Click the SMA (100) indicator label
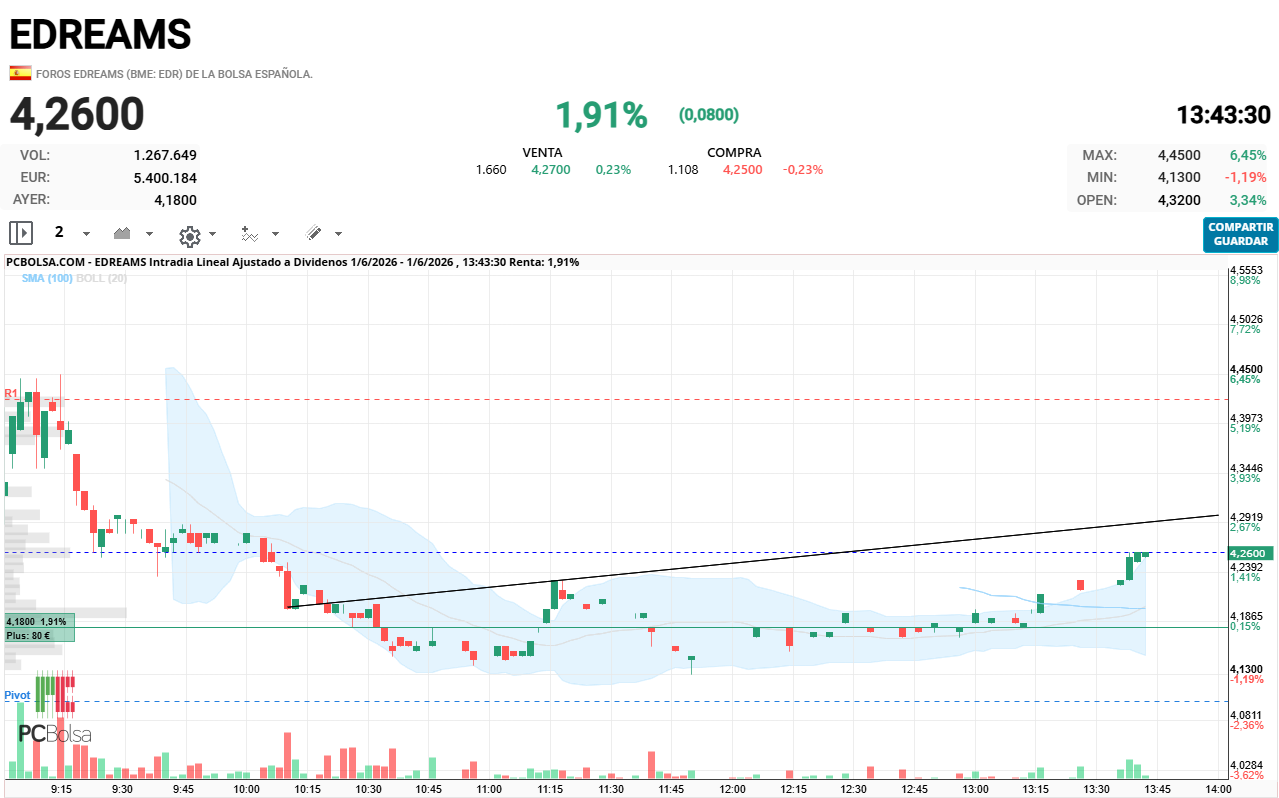Image resolution: width=1279 pixels, height=798 pixels. (x=47, y=278)
